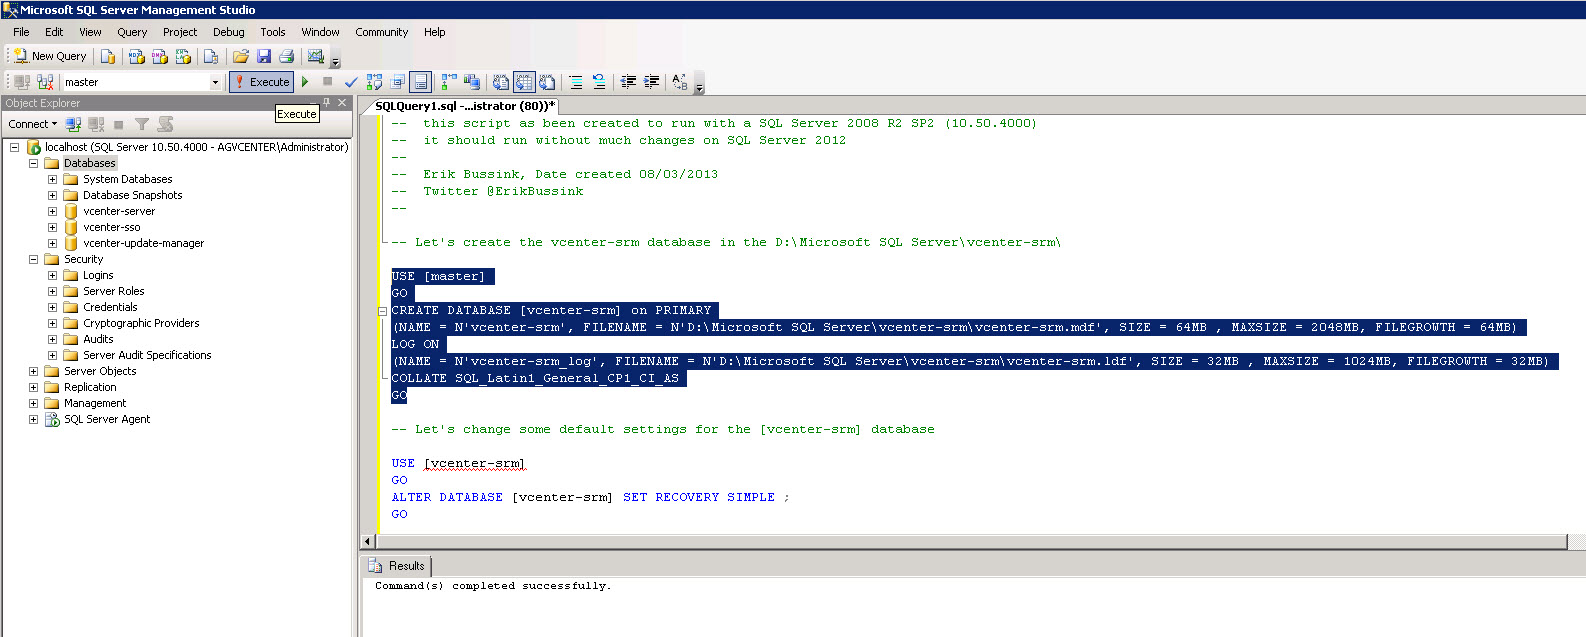
Task: Open the Help menu
Action: [x=434, y=32]
